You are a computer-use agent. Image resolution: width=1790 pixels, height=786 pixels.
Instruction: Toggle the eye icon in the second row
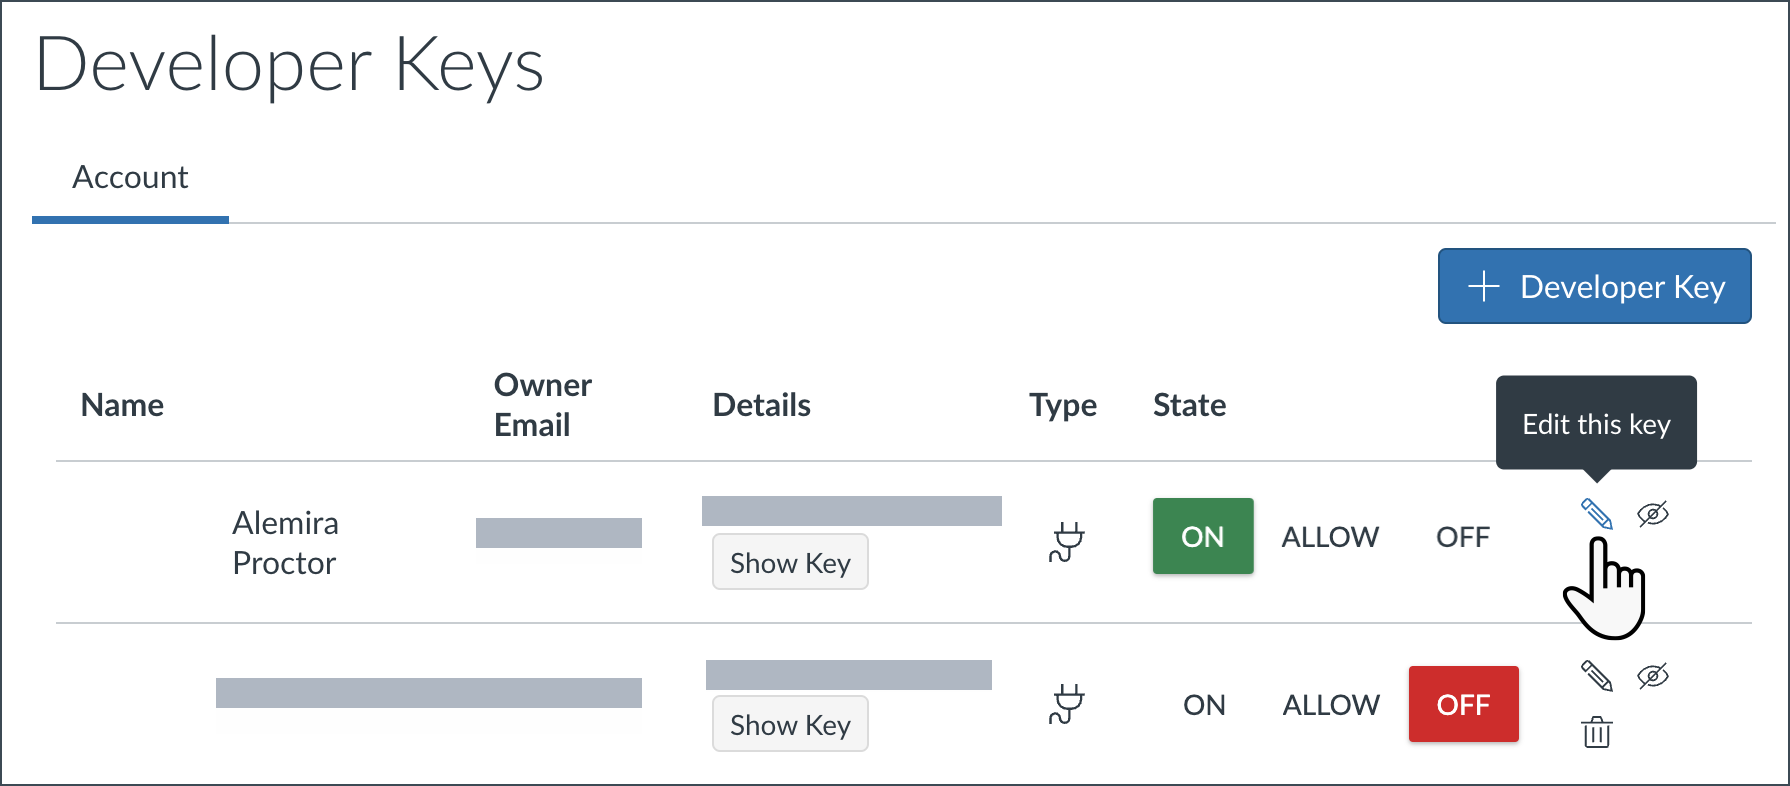1653,676
